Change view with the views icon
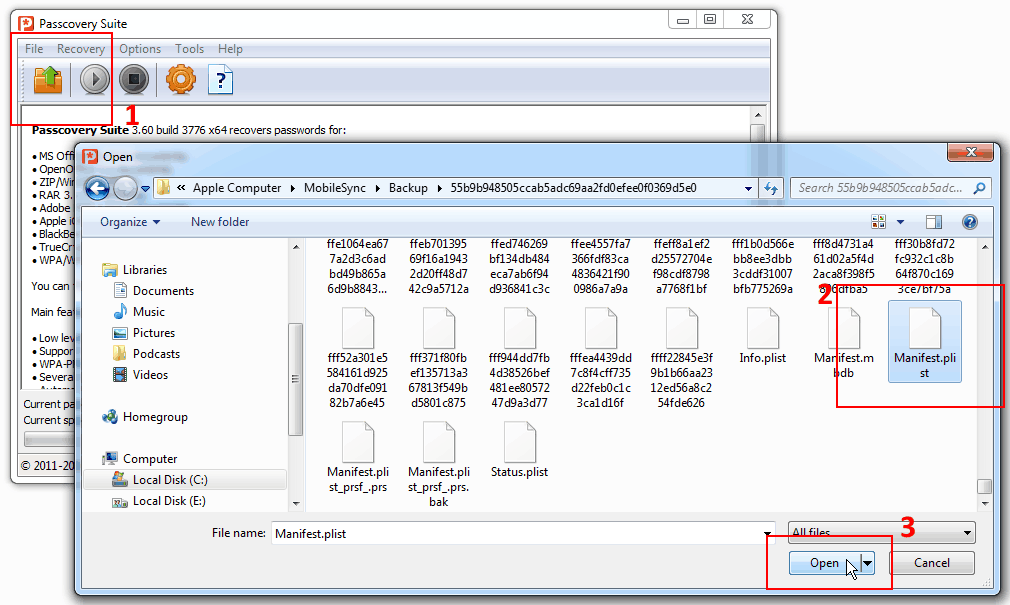Image resolution: width=1010 pixels, height=605 pixels. (879, 222)
